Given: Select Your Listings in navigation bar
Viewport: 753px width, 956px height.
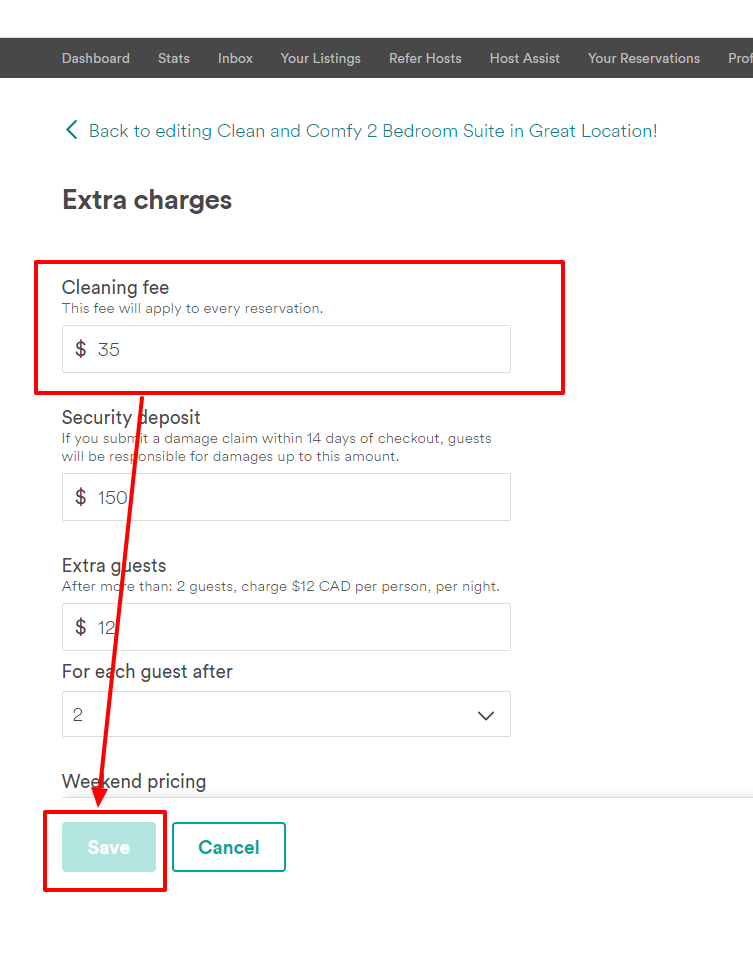Looking at the screenshot, I should pyautogui.click(x=321, y=58).
